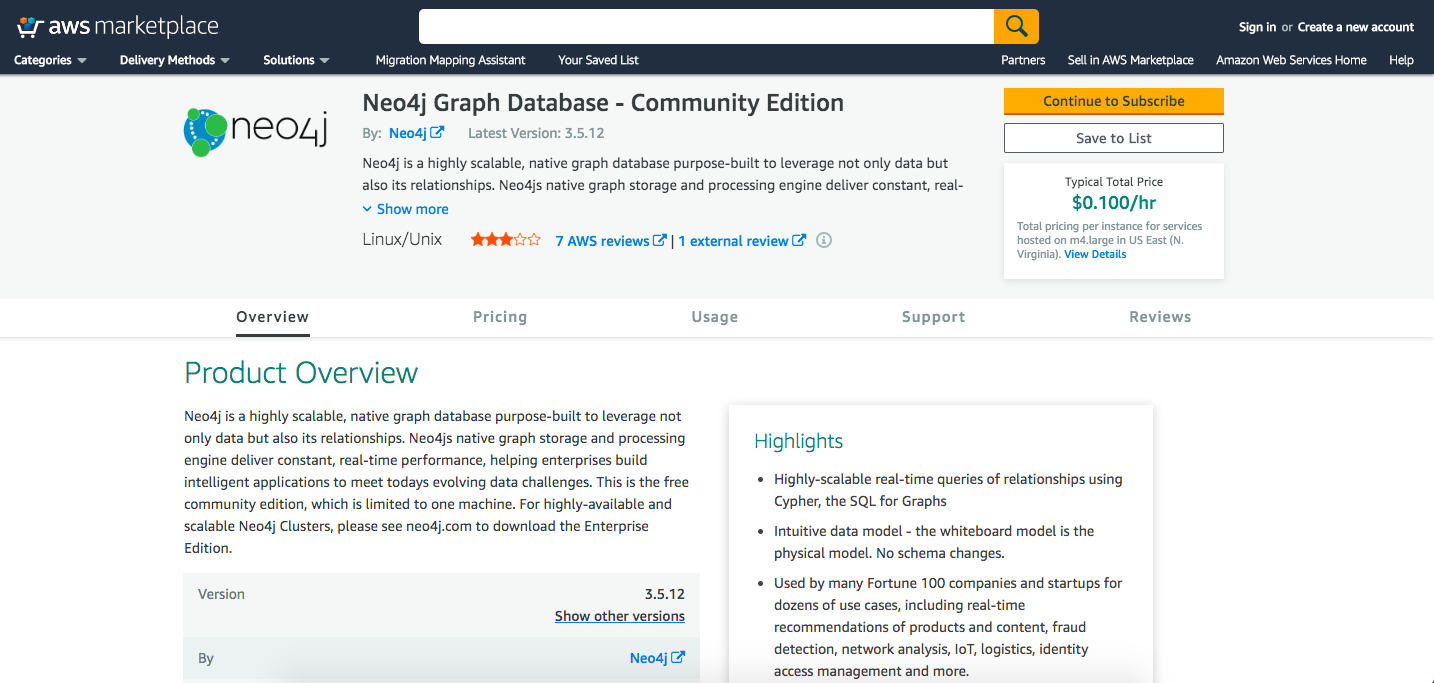Open the Delivery Methods dropdown
Viewport: 1434px width, 683px height.
tap(175, 60)
